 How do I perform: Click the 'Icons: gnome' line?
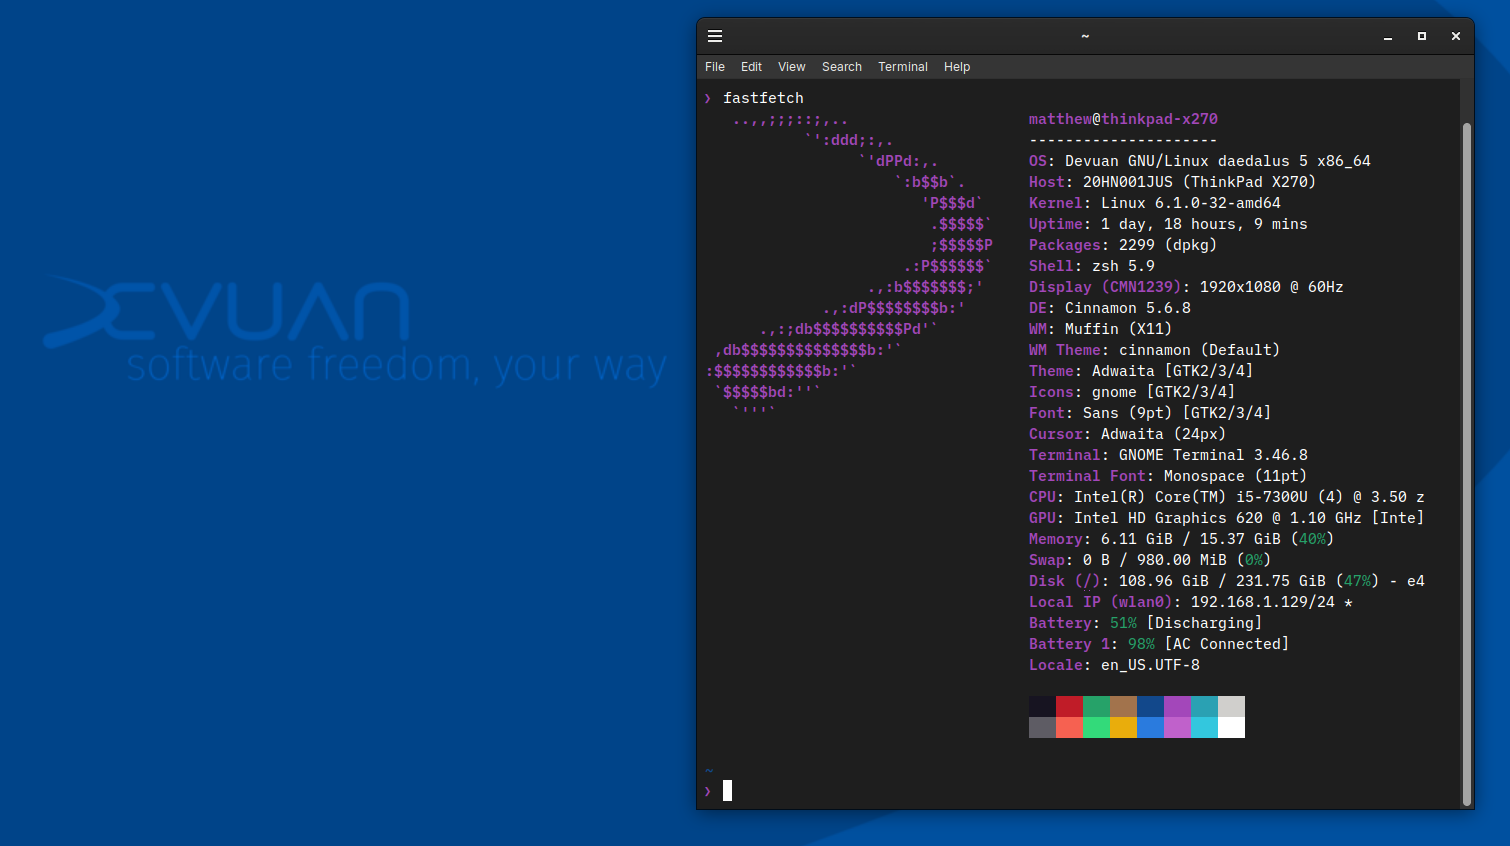(1132, 392)
